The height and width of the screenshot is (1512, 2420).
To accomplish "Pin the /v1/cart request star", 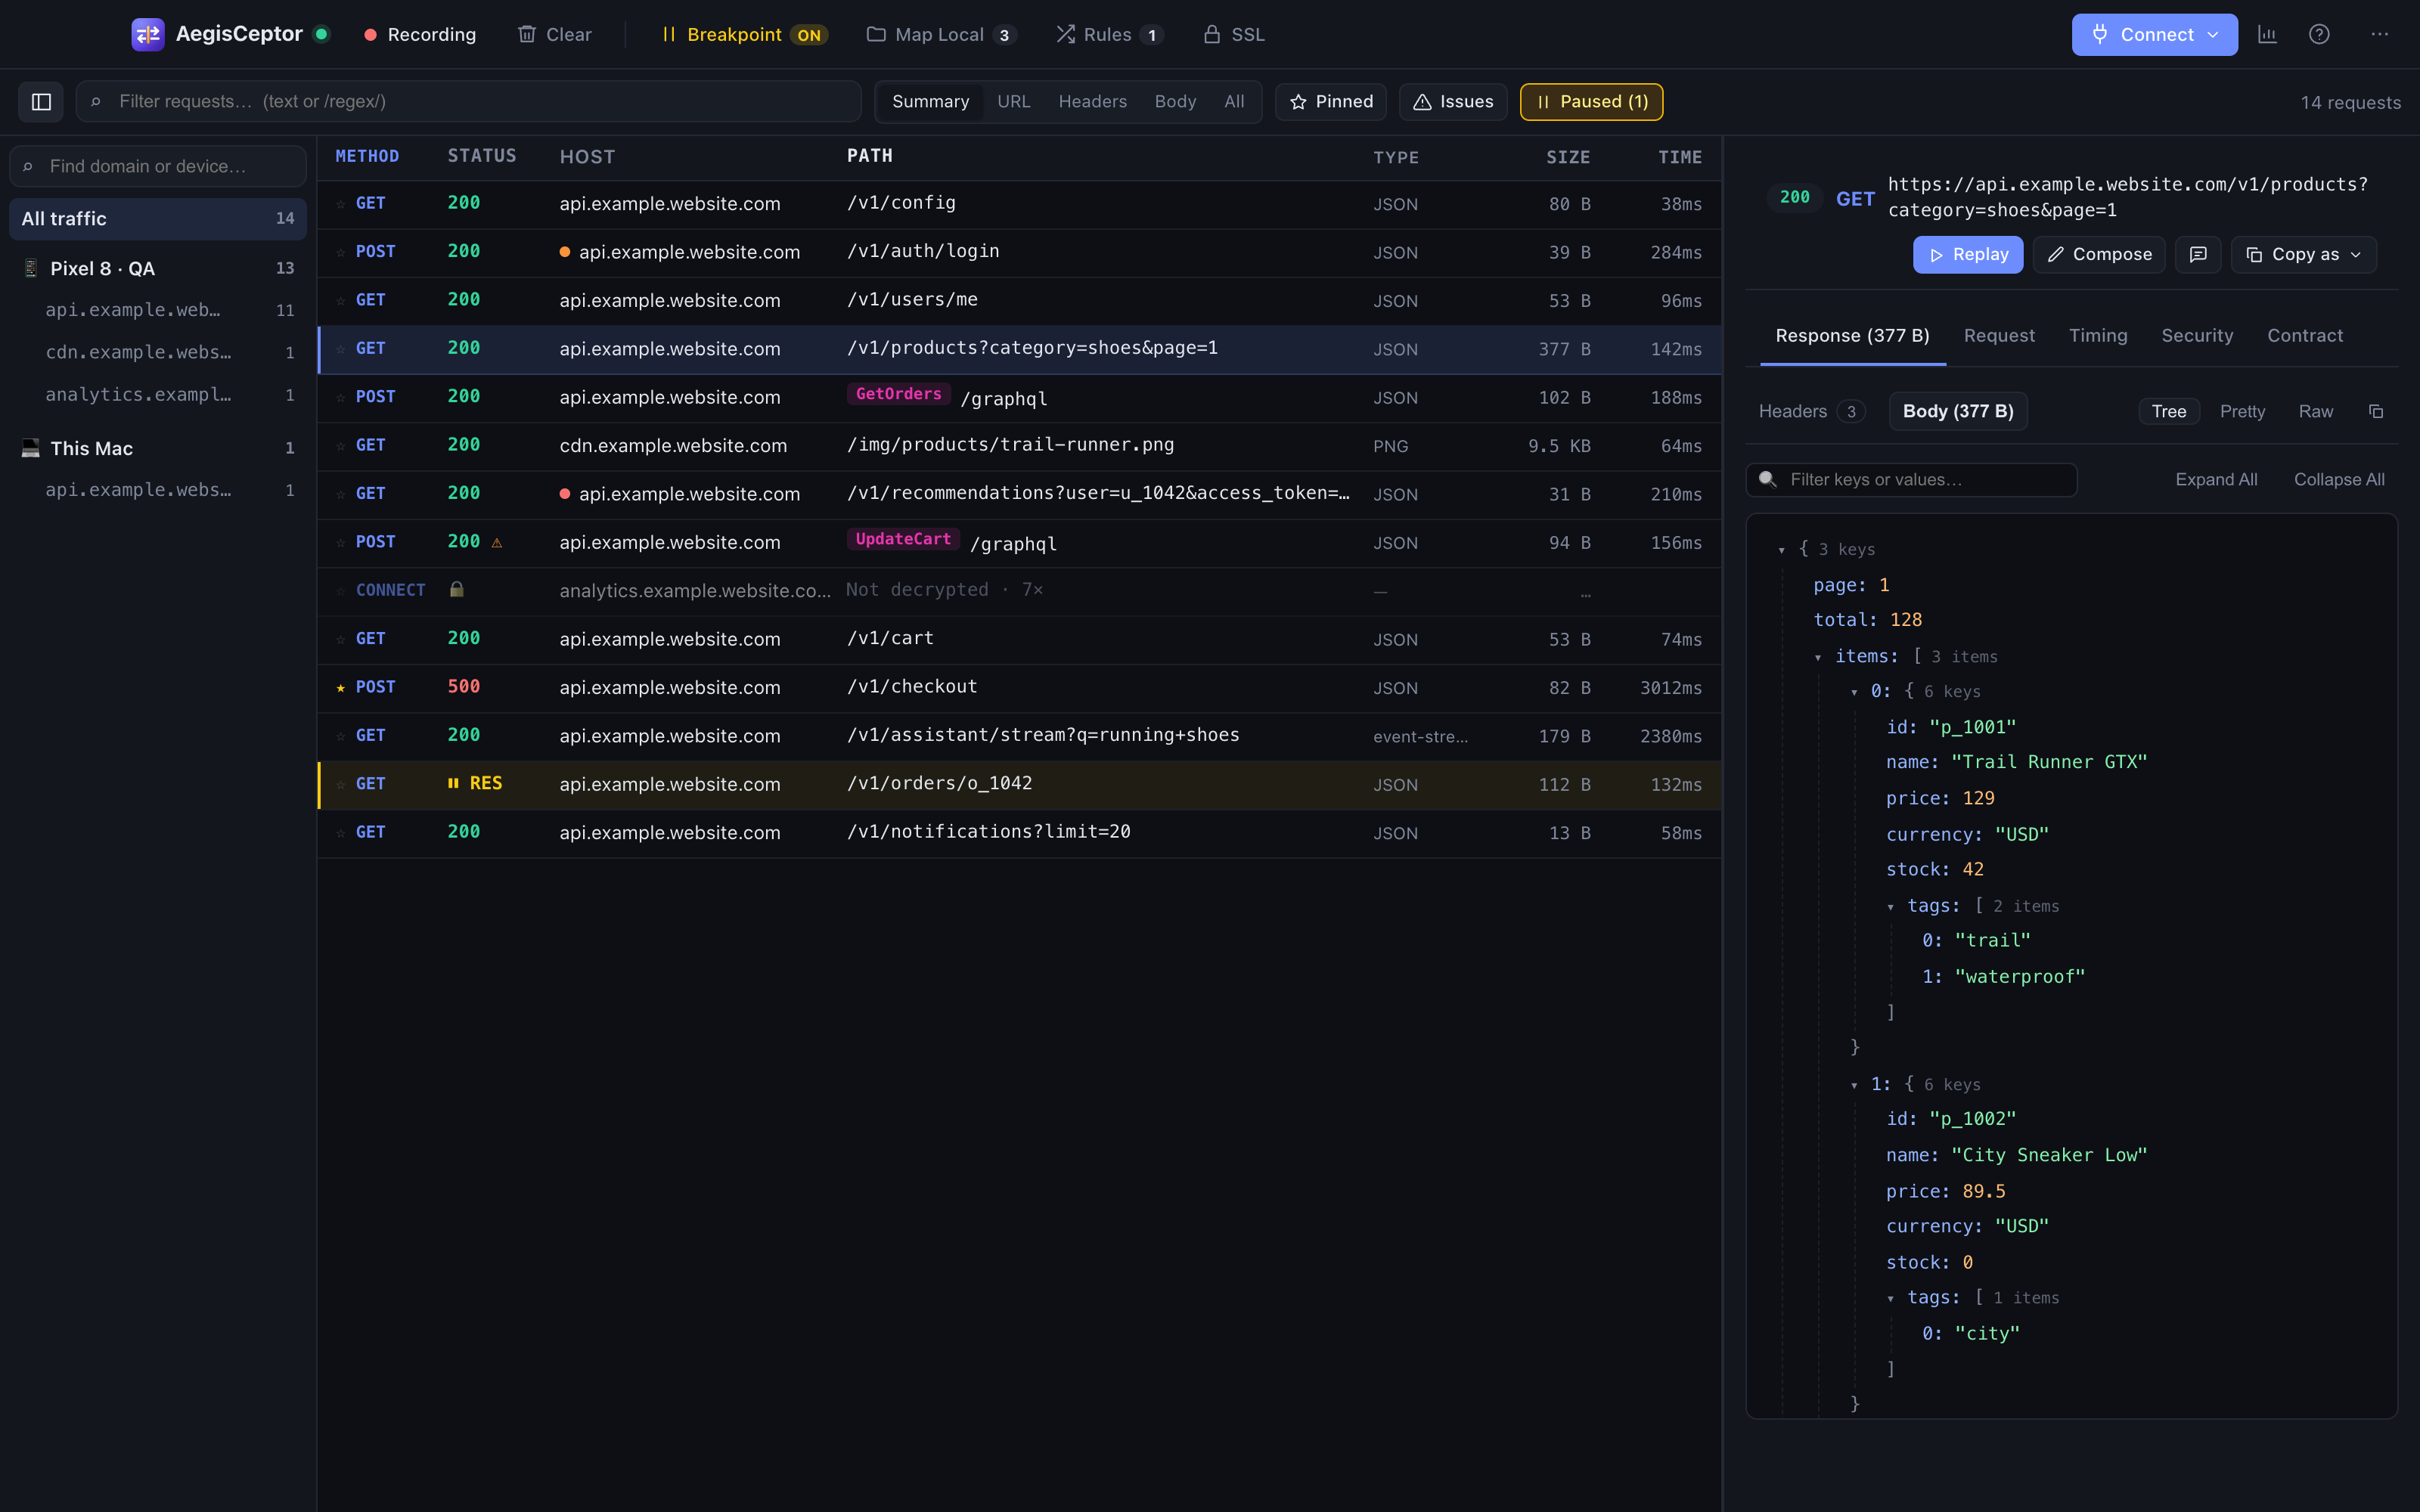I will (x=341, y=639).
